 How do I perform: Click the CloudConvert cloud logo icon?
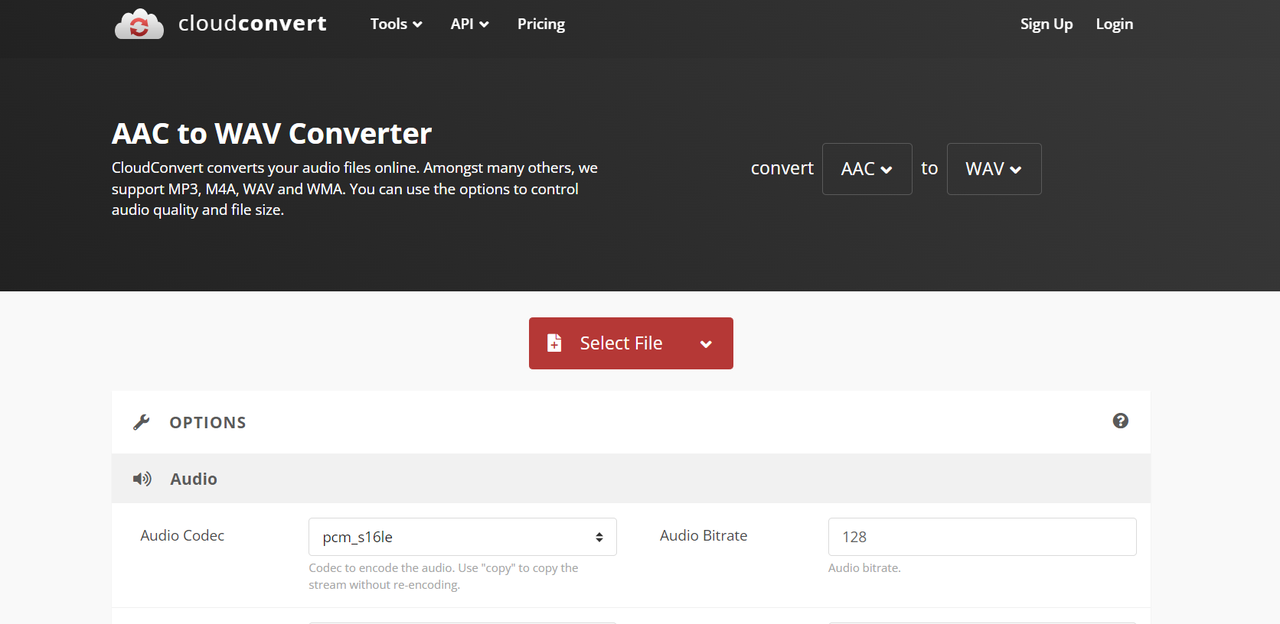click(139, 24)
